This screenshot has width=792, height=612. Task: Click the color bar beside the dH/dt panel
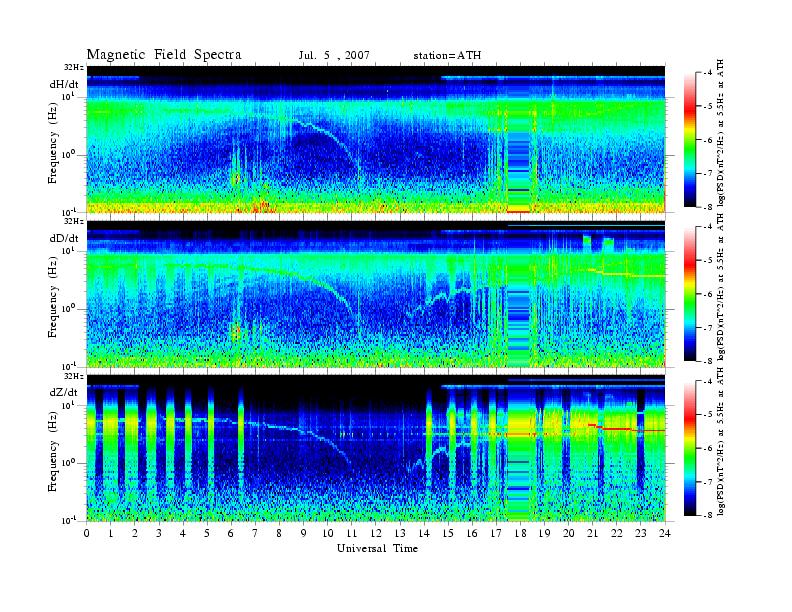click(x=690, y=140)
